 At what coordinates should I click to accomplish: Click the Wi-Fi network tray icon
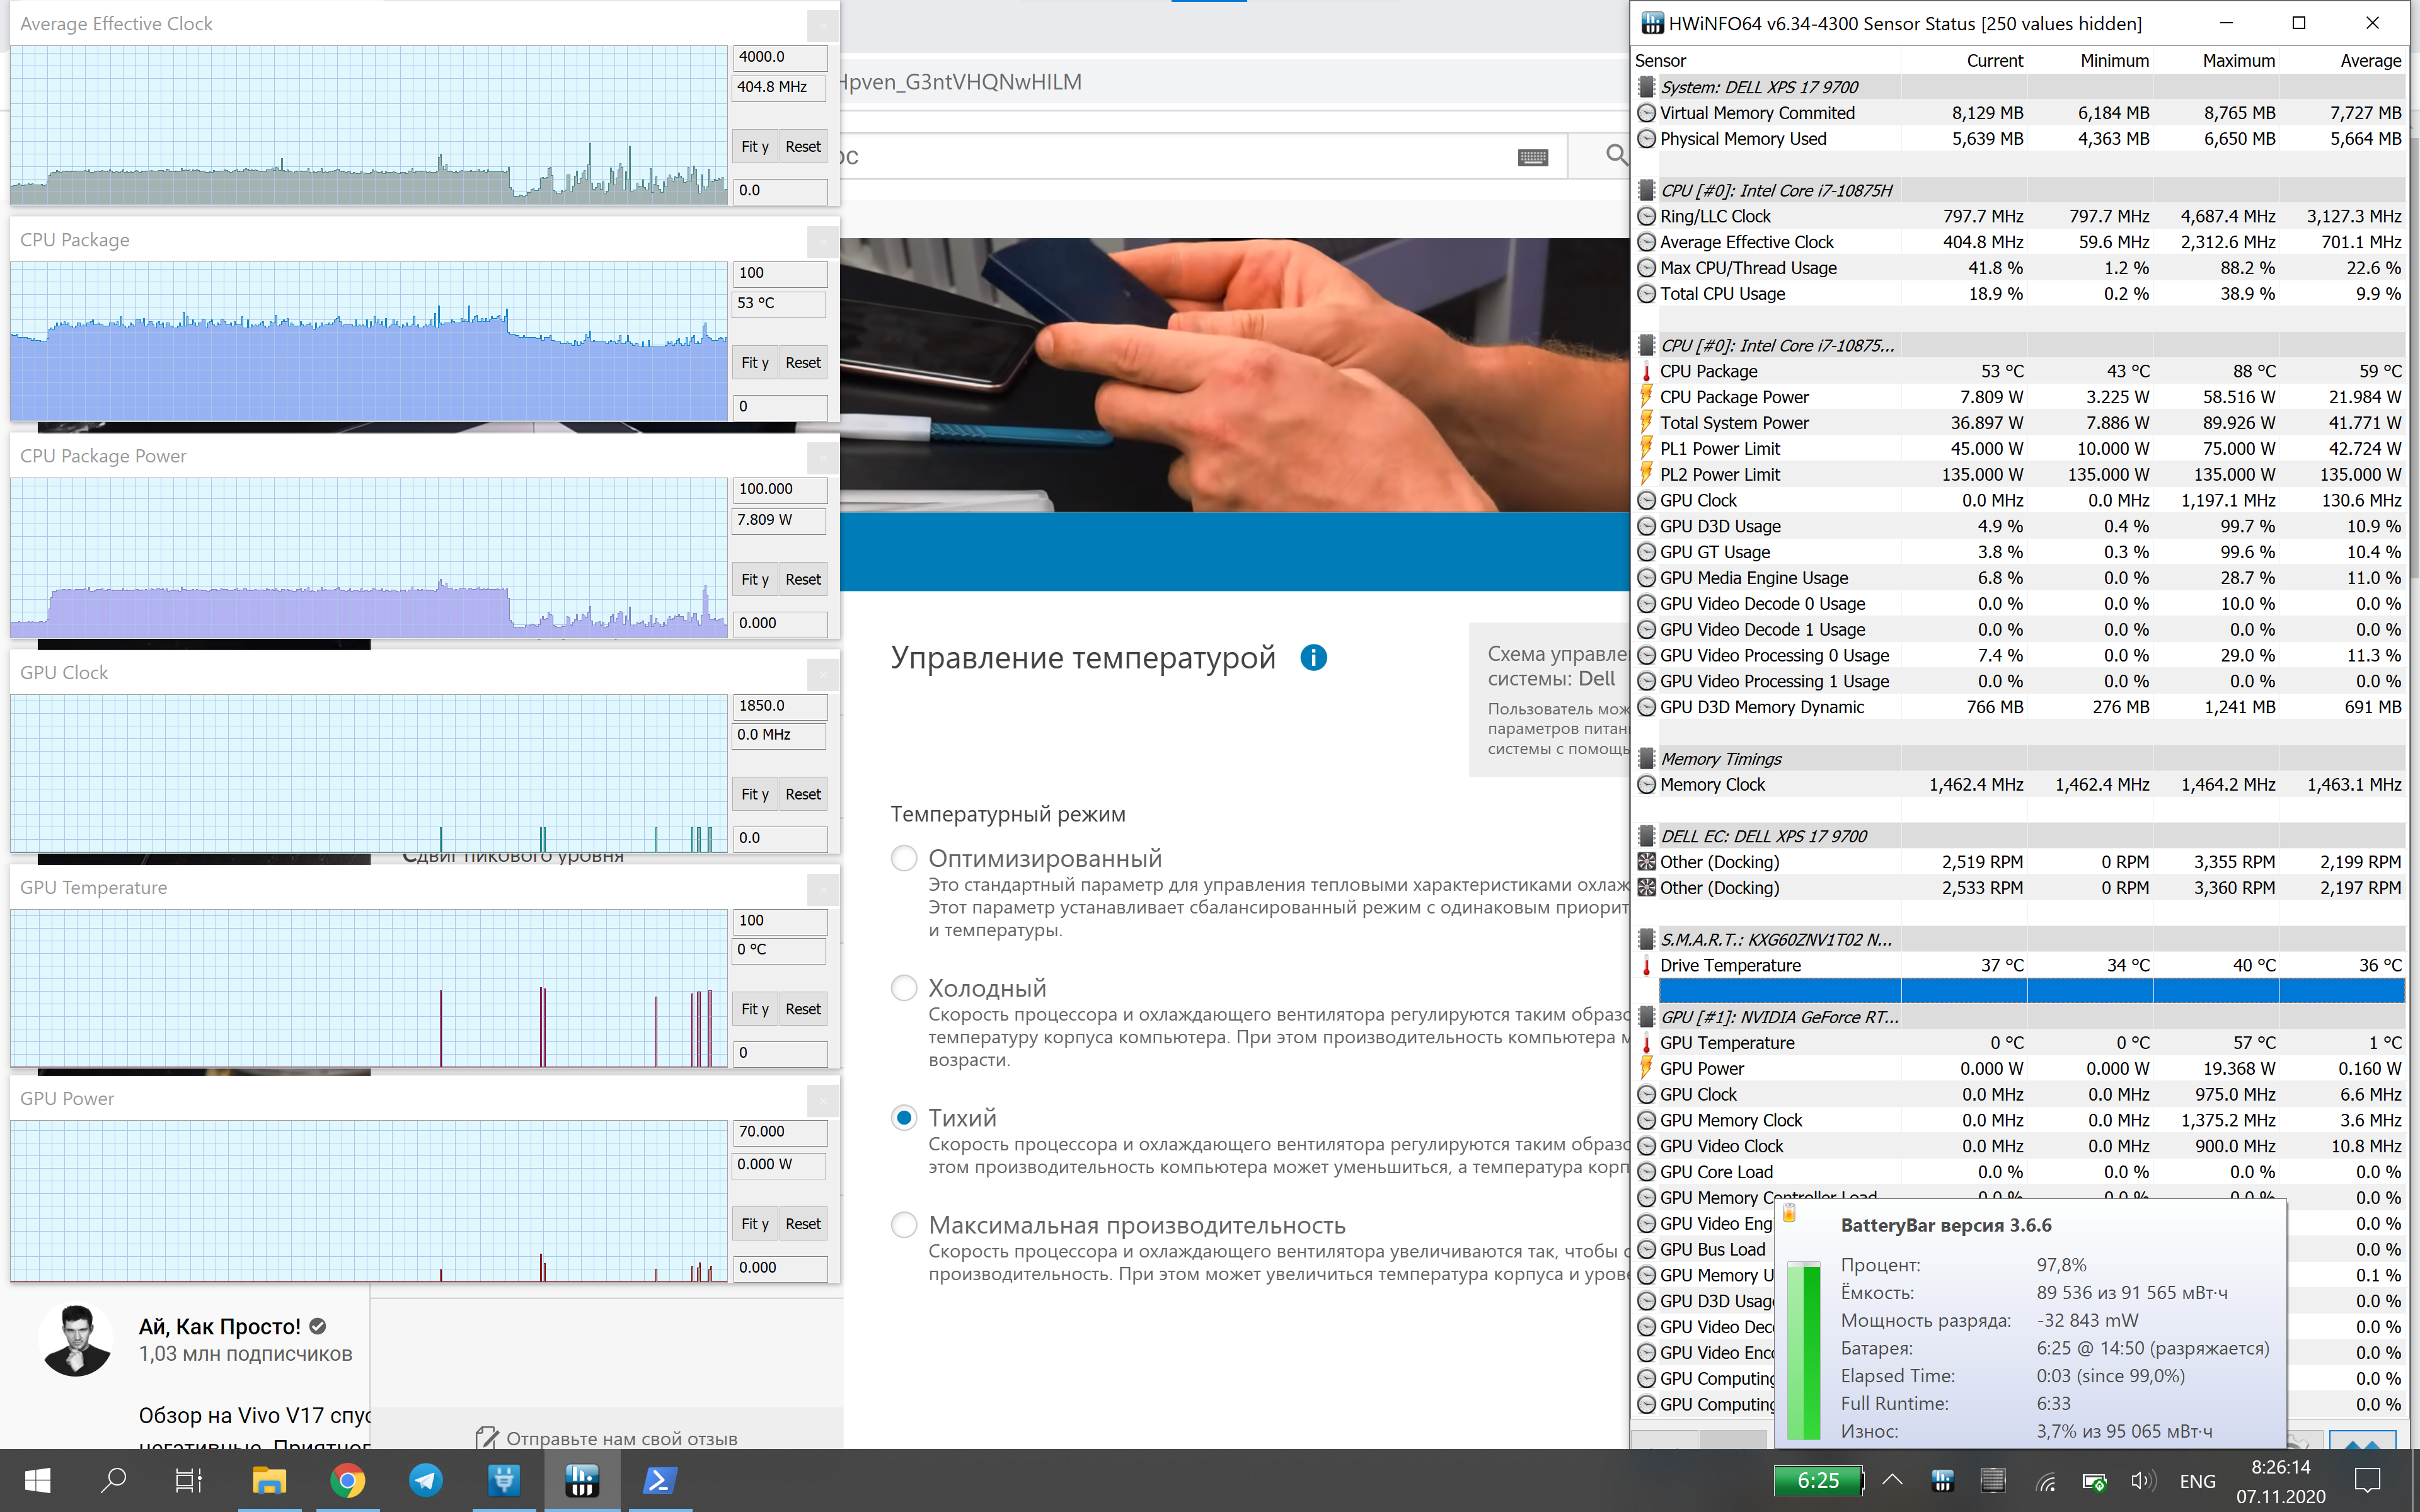click(x=2045, y=1482)
